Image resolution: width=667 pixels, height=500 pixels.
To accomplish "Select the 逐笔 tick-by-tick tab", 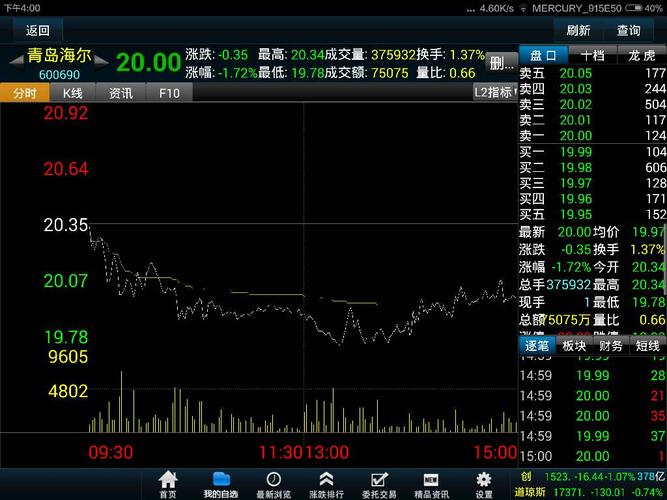I will point(537,346).
